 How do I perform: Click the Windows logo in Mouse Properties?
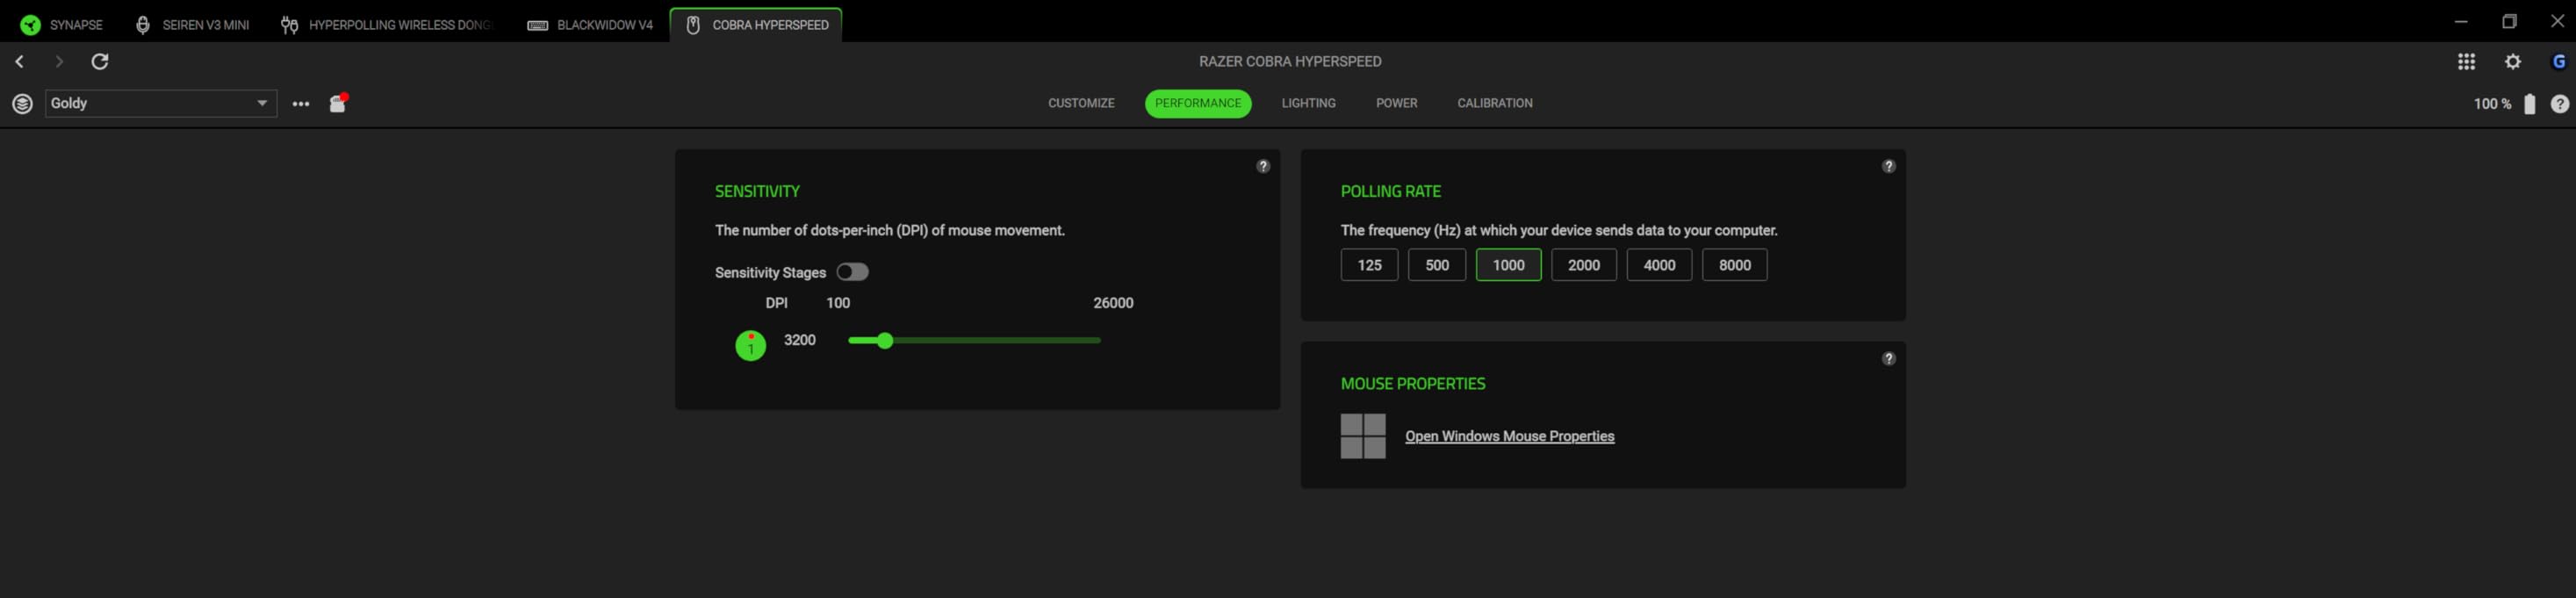[1363, 436]
